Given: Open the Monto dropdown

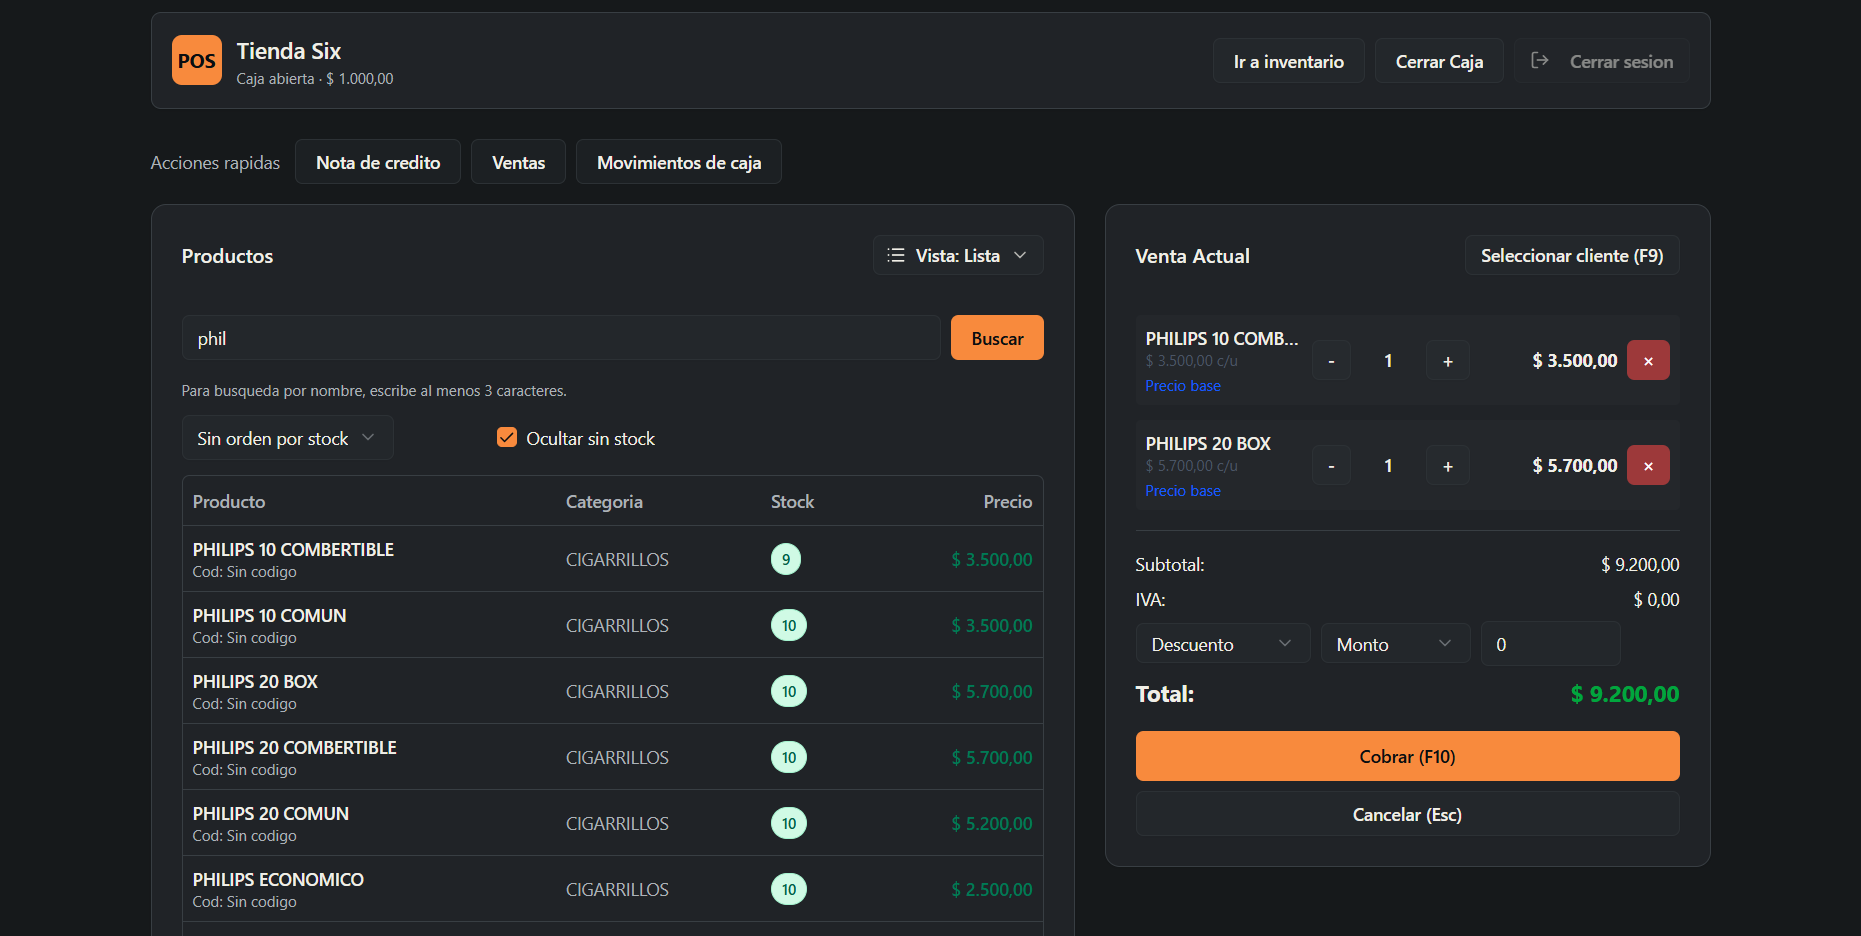Looking at the screenshot, I should click(1395, 644).
